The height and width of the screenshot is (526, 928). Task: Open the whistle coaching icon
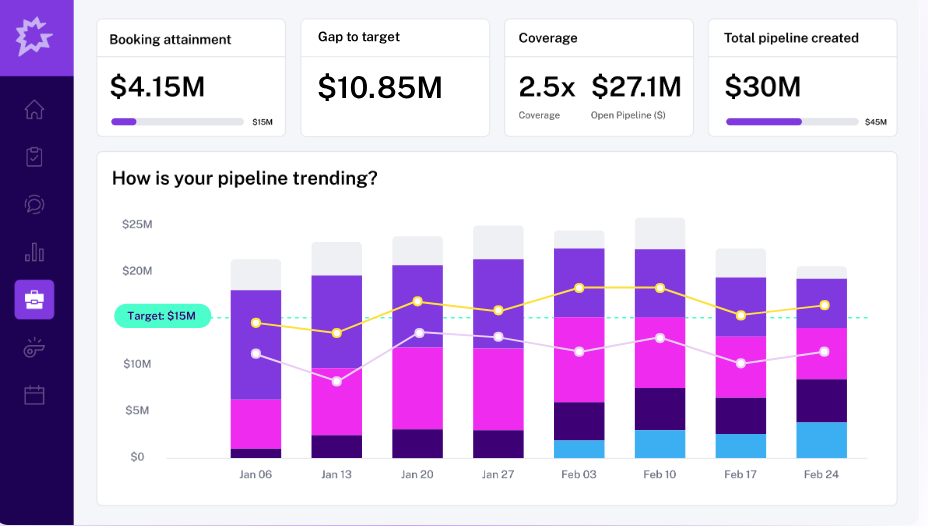point(35,347)
